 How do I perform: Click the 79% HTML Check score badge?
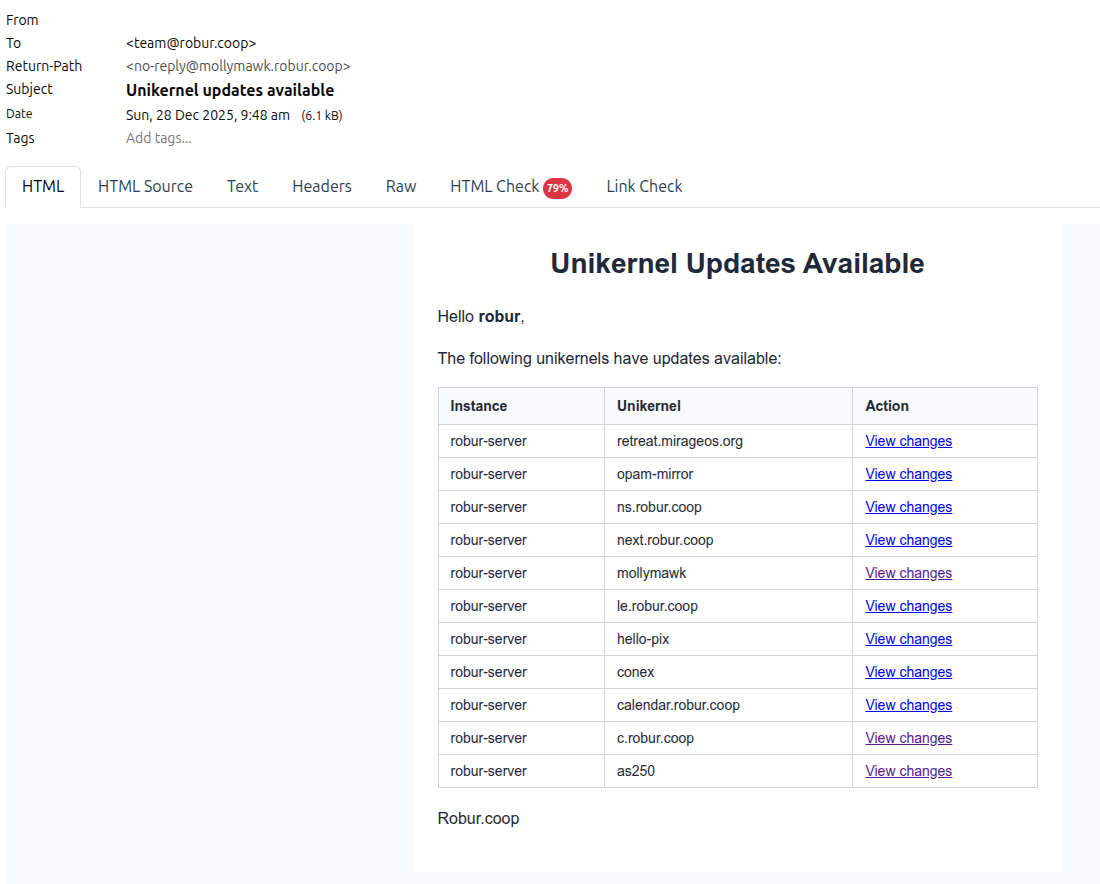[x=558, y=187]
